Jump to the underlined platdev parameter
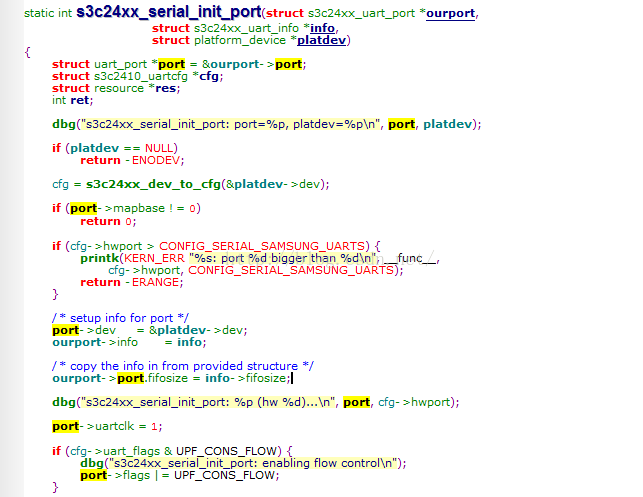Viewport: 643px width, 497px height. [322, 40]
